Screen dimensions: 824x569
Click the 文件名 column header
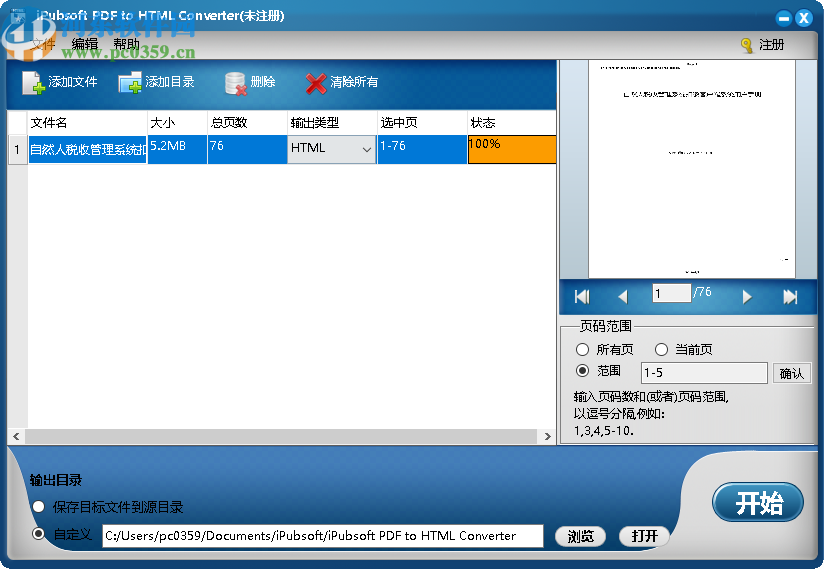[x=87, y=123]
